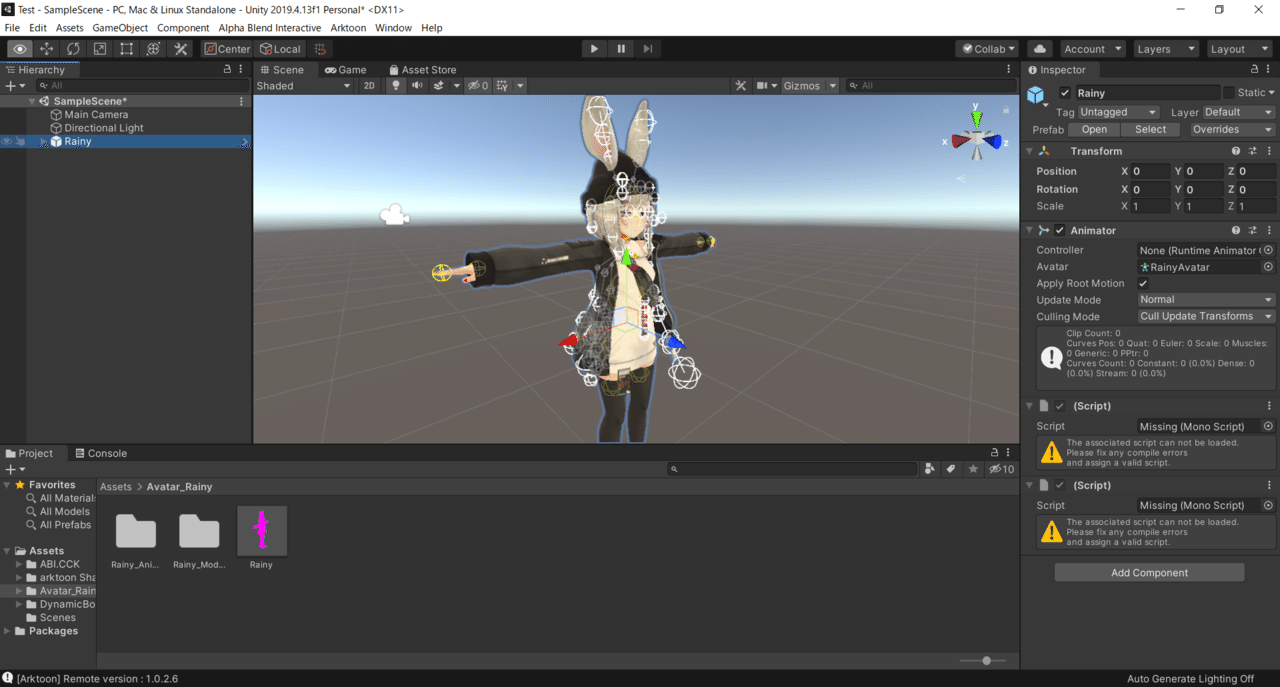Uncheck Apply Root Motion
The height and width of the screenshot is (687, 1280).
pyautogui.click(x=1143, y=283)
